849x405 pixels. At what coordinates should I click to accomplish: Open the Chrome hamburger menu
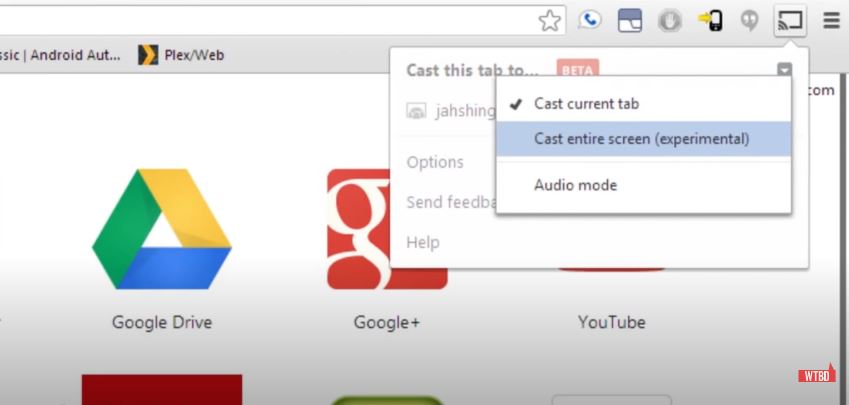point(831,21)
